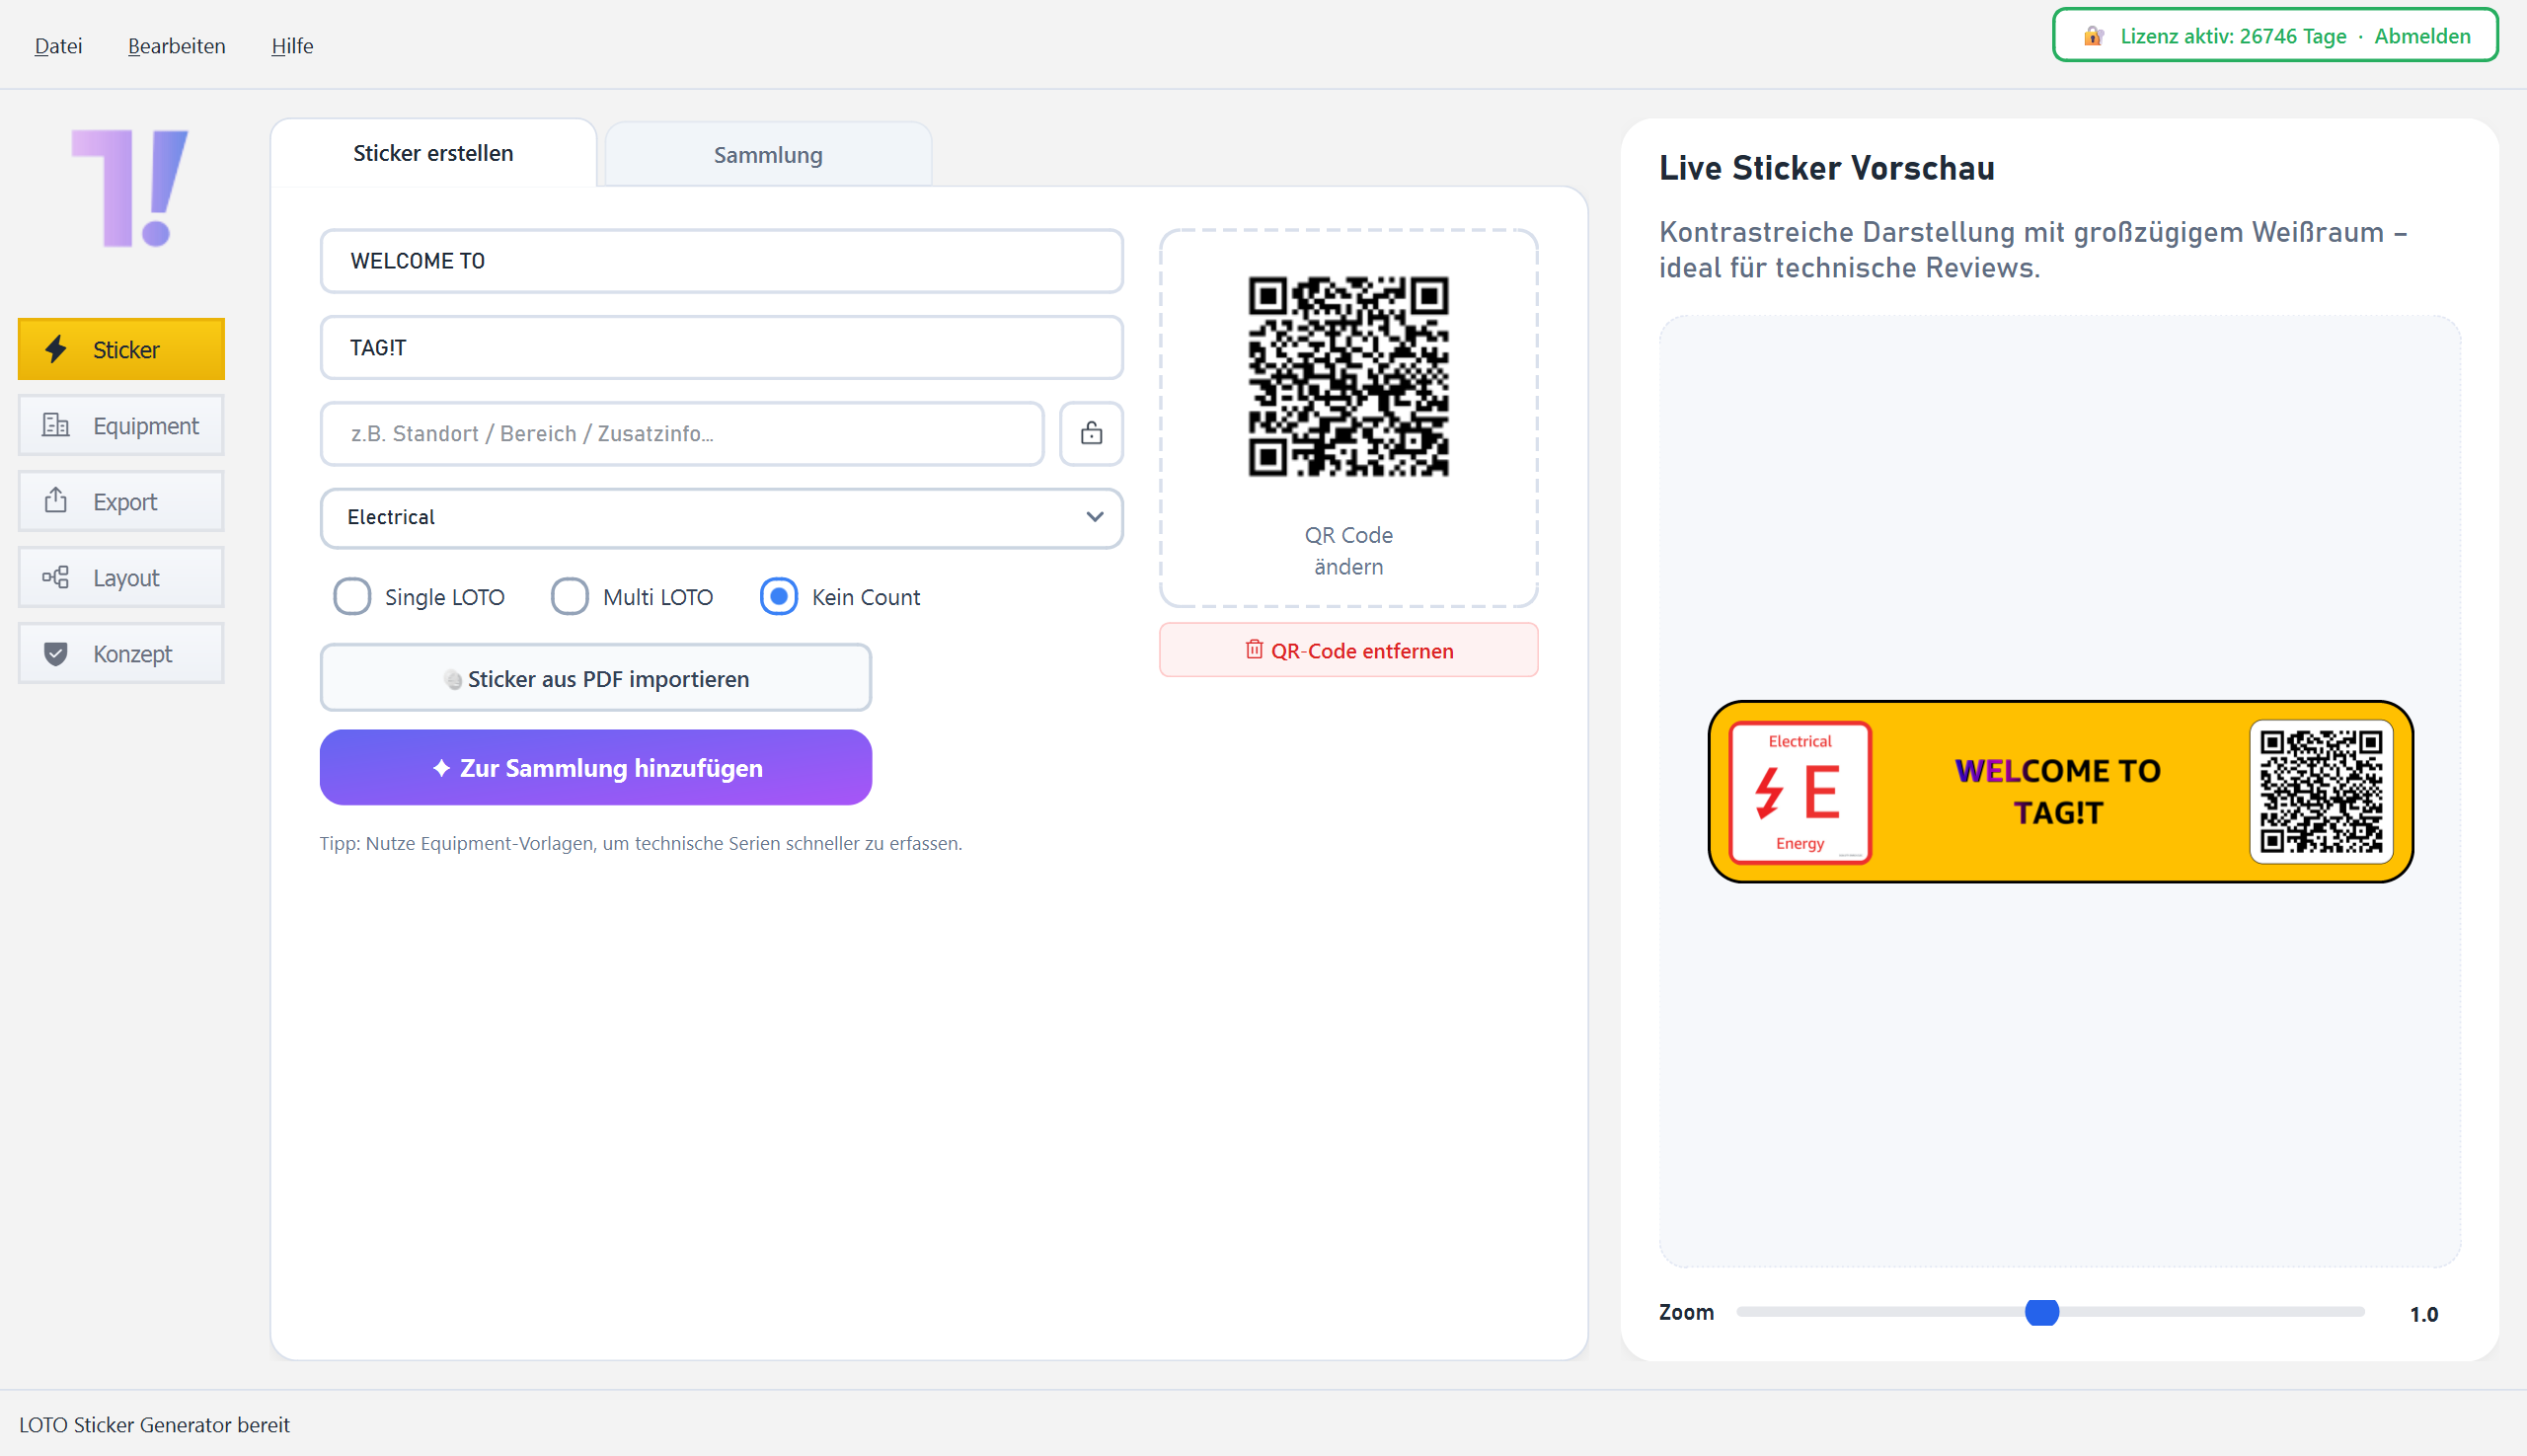Click the WELCOME TO text field
The width and height of the screenshot is (2527, 1456).
(721, 261)
